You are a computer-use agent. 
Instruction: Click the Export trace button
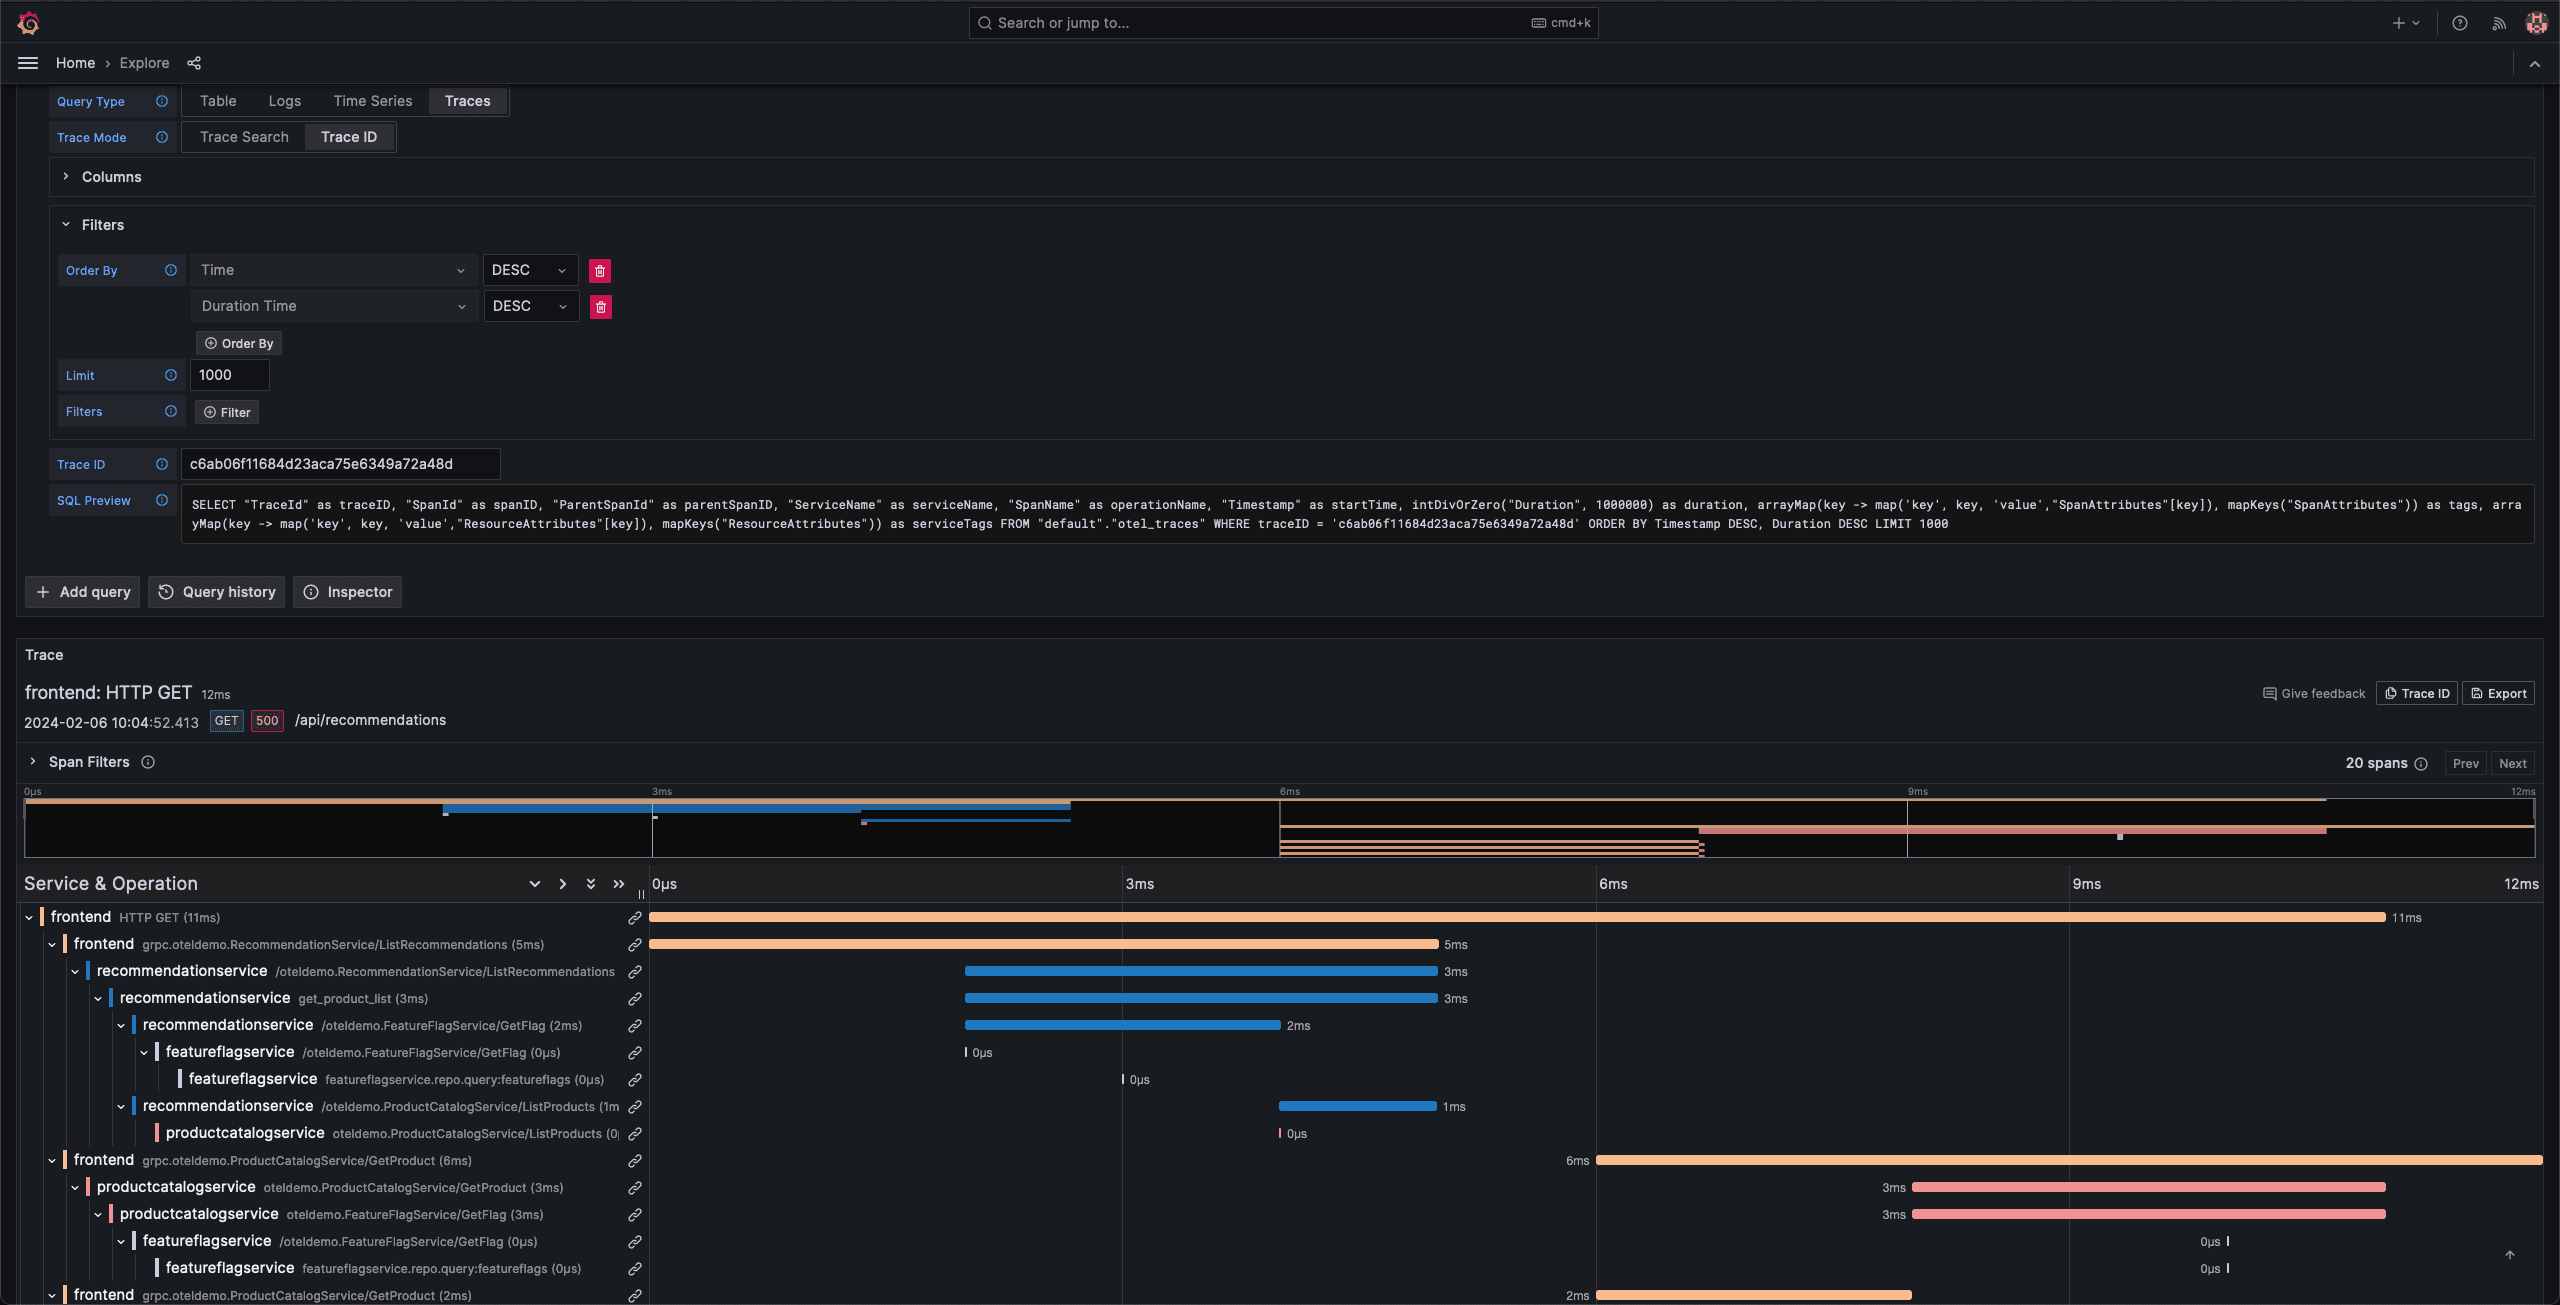[x=2498, y=693]
